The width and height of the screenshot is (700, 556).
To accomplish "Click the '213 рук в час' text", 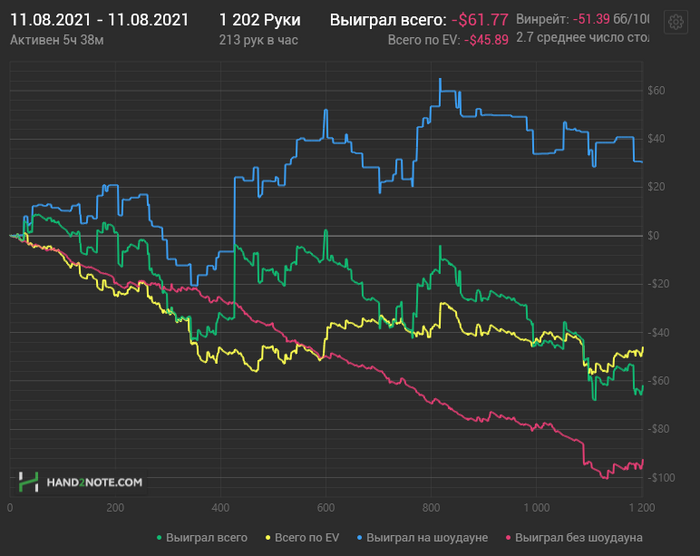I will [258, 40].
